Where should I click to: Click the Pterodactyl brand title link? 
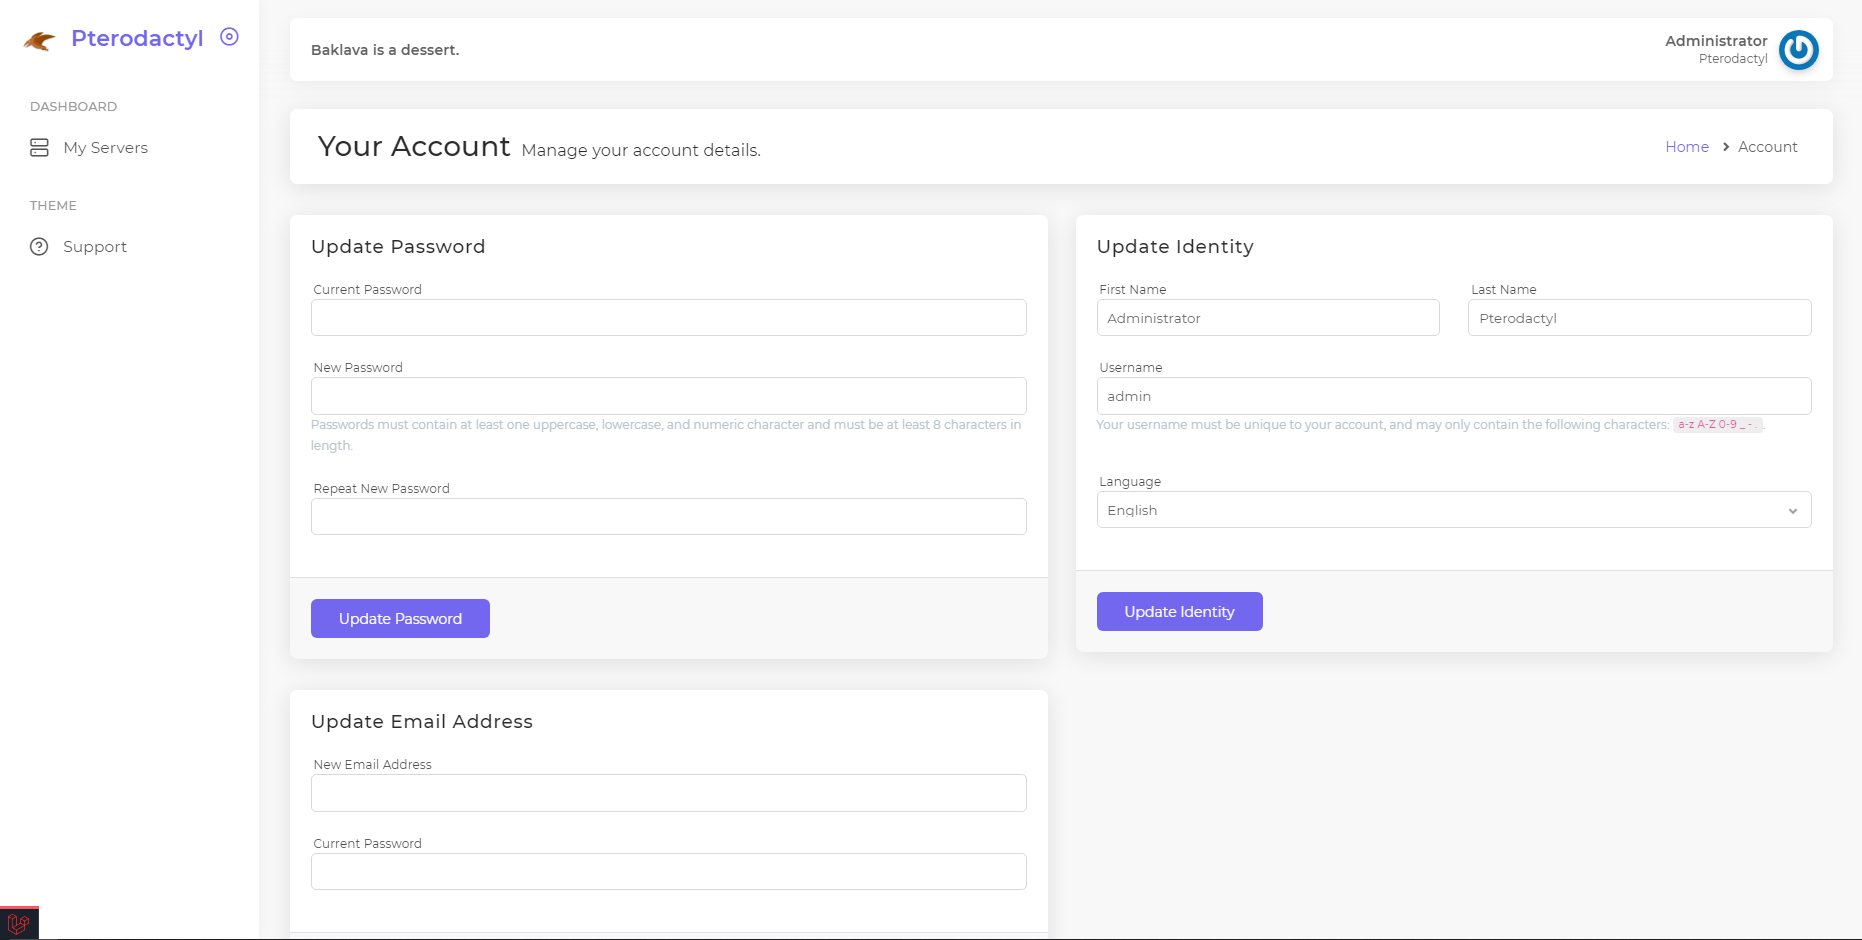(137, 38)
